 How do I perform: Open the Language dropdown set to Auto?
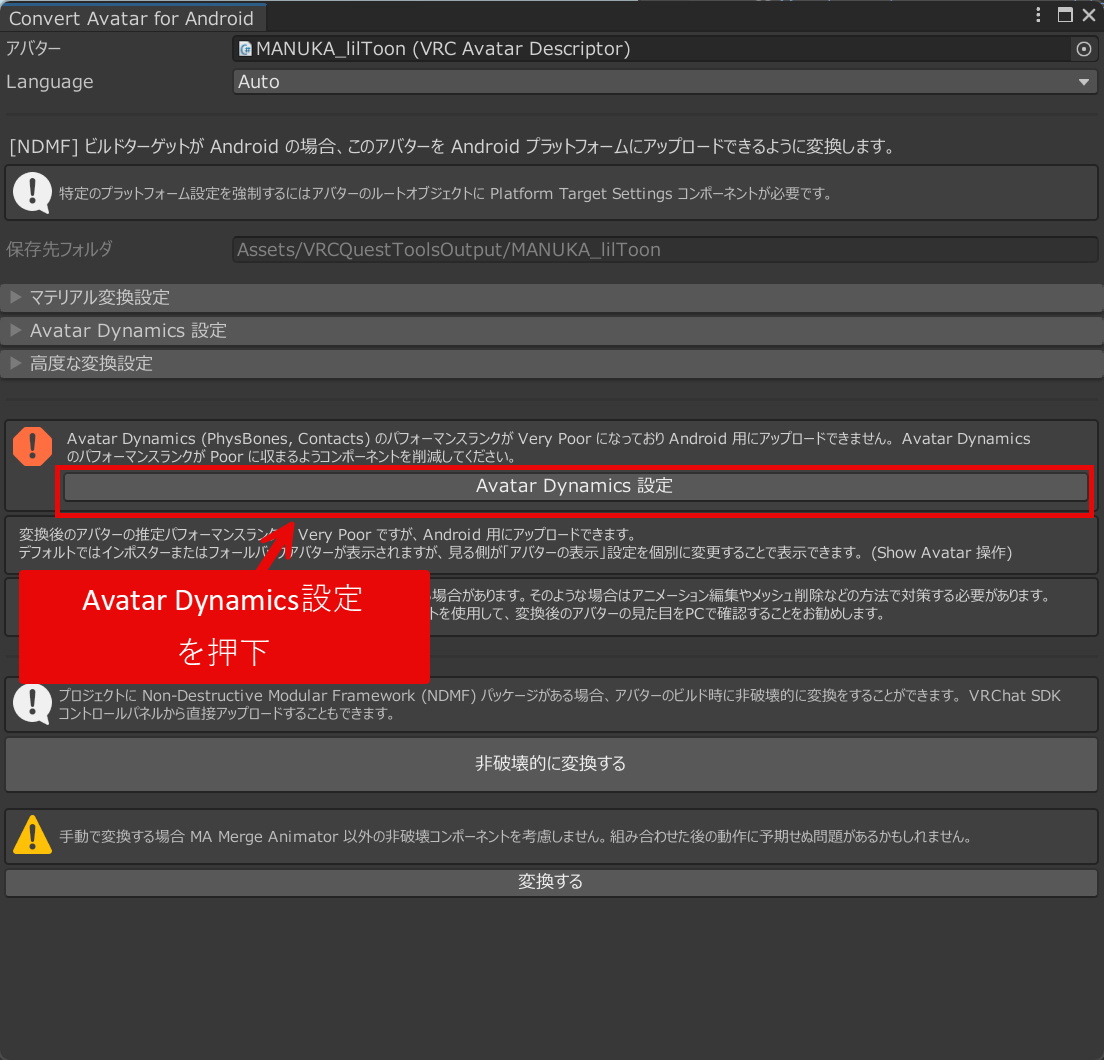click(665, 82)
